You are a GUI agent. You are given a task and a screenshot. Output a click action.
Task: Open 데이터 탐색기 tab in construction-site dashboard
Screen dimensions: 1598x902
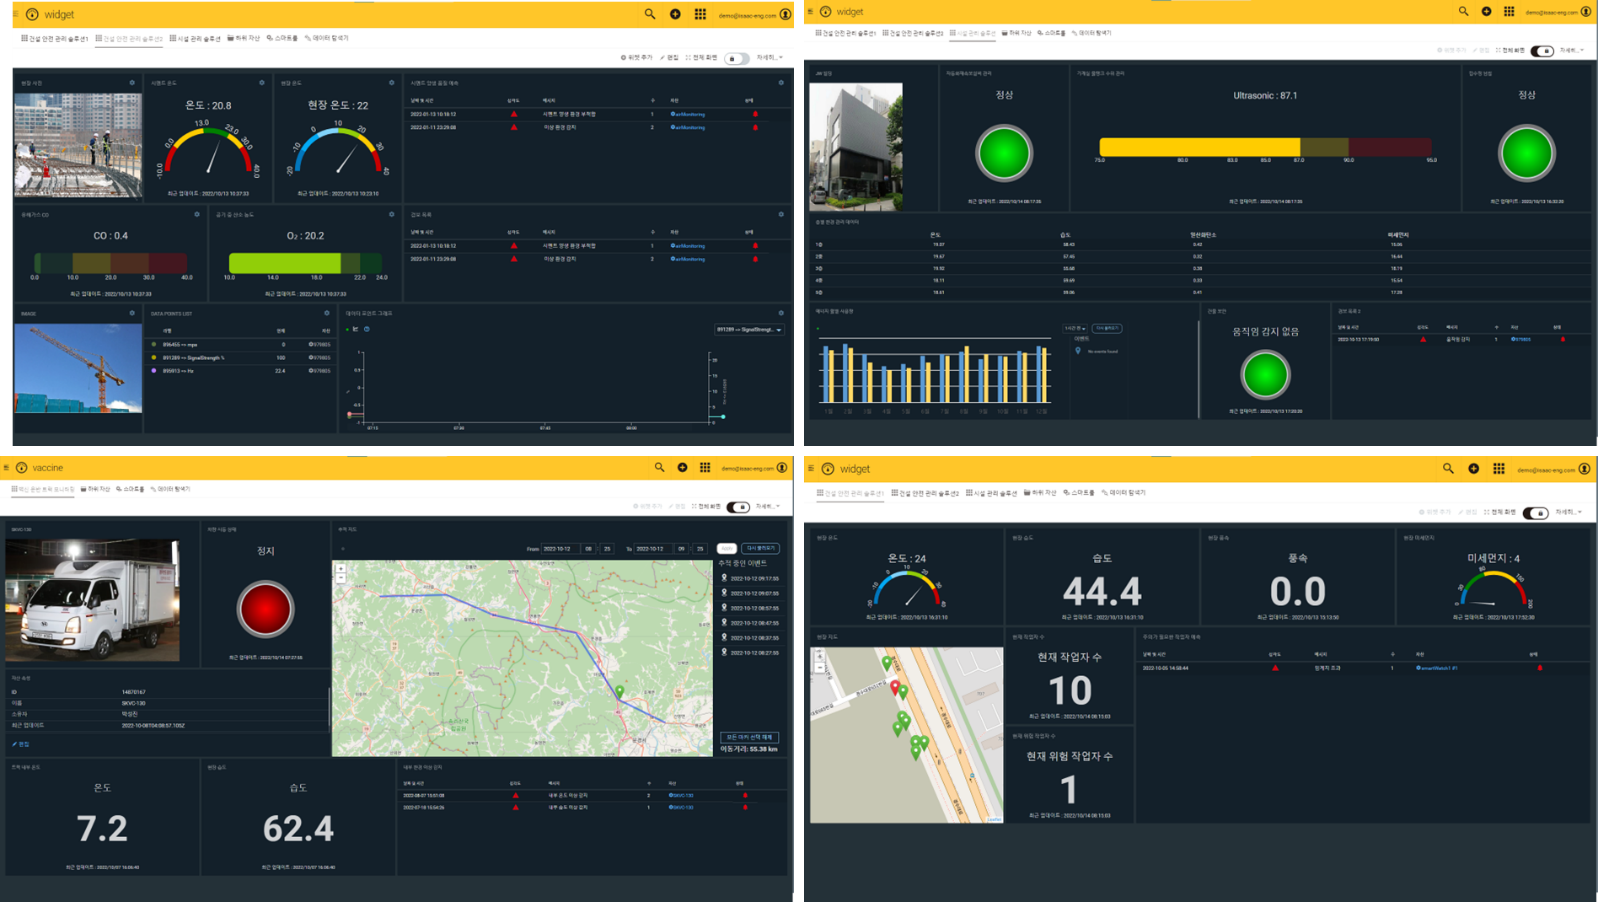coord(326,38)
